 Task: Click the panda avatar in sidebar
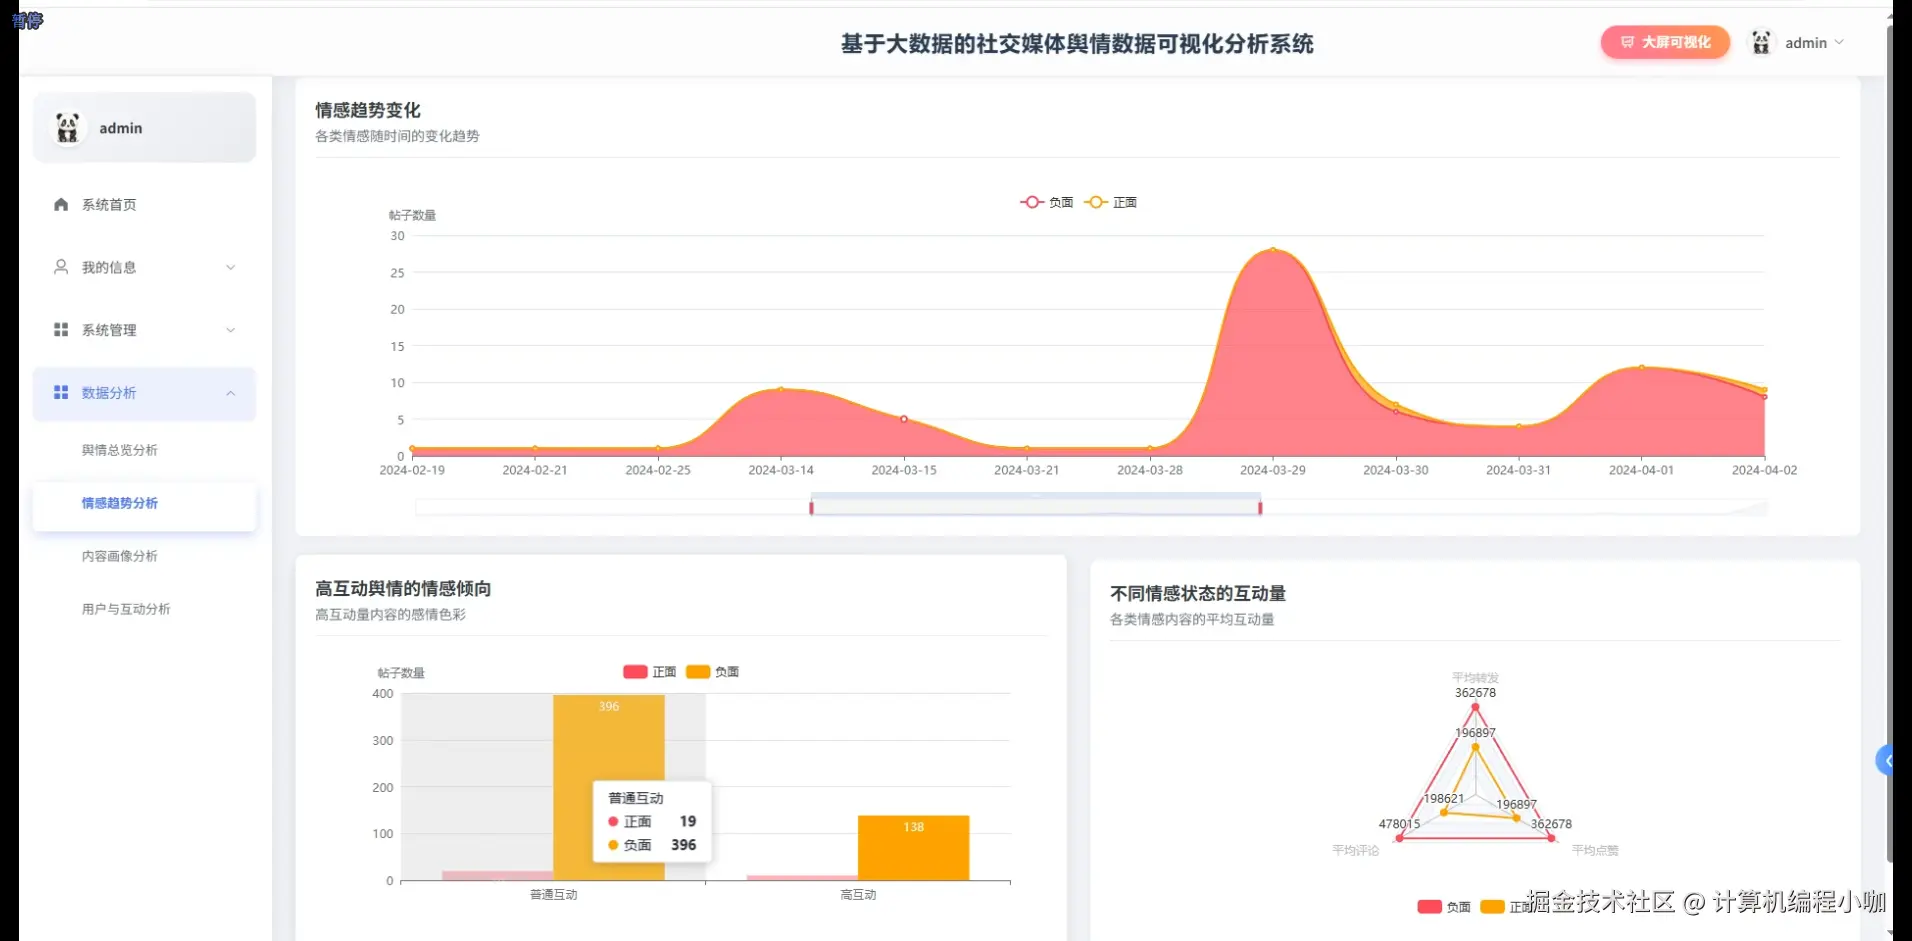coord(68,128)
